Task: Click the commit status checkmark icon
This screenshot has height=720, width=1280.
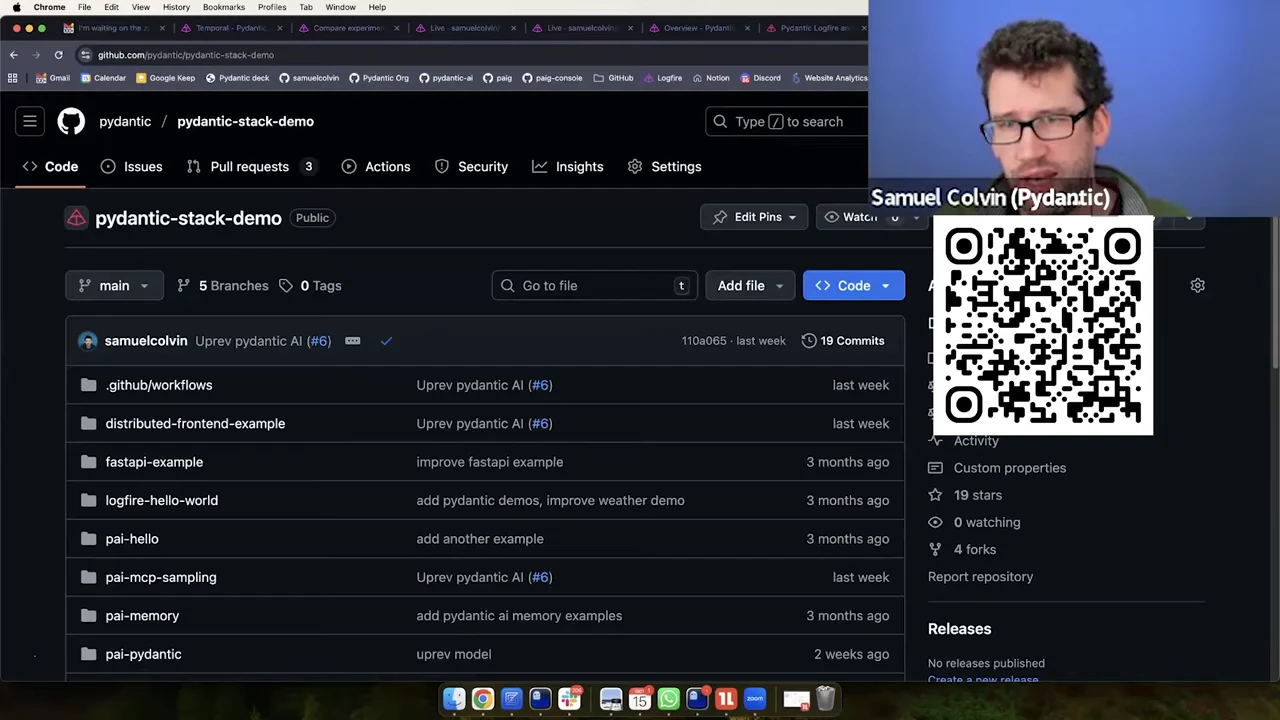Action: [386, 341]
